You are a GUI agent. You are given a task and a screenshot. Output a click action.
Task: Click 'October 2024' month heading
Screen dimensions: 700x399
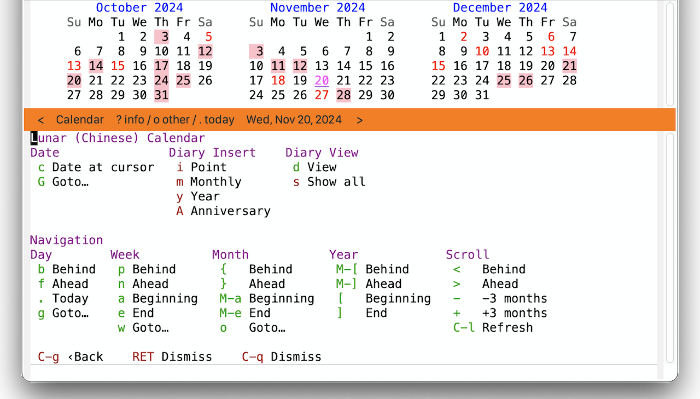point(139,8)
